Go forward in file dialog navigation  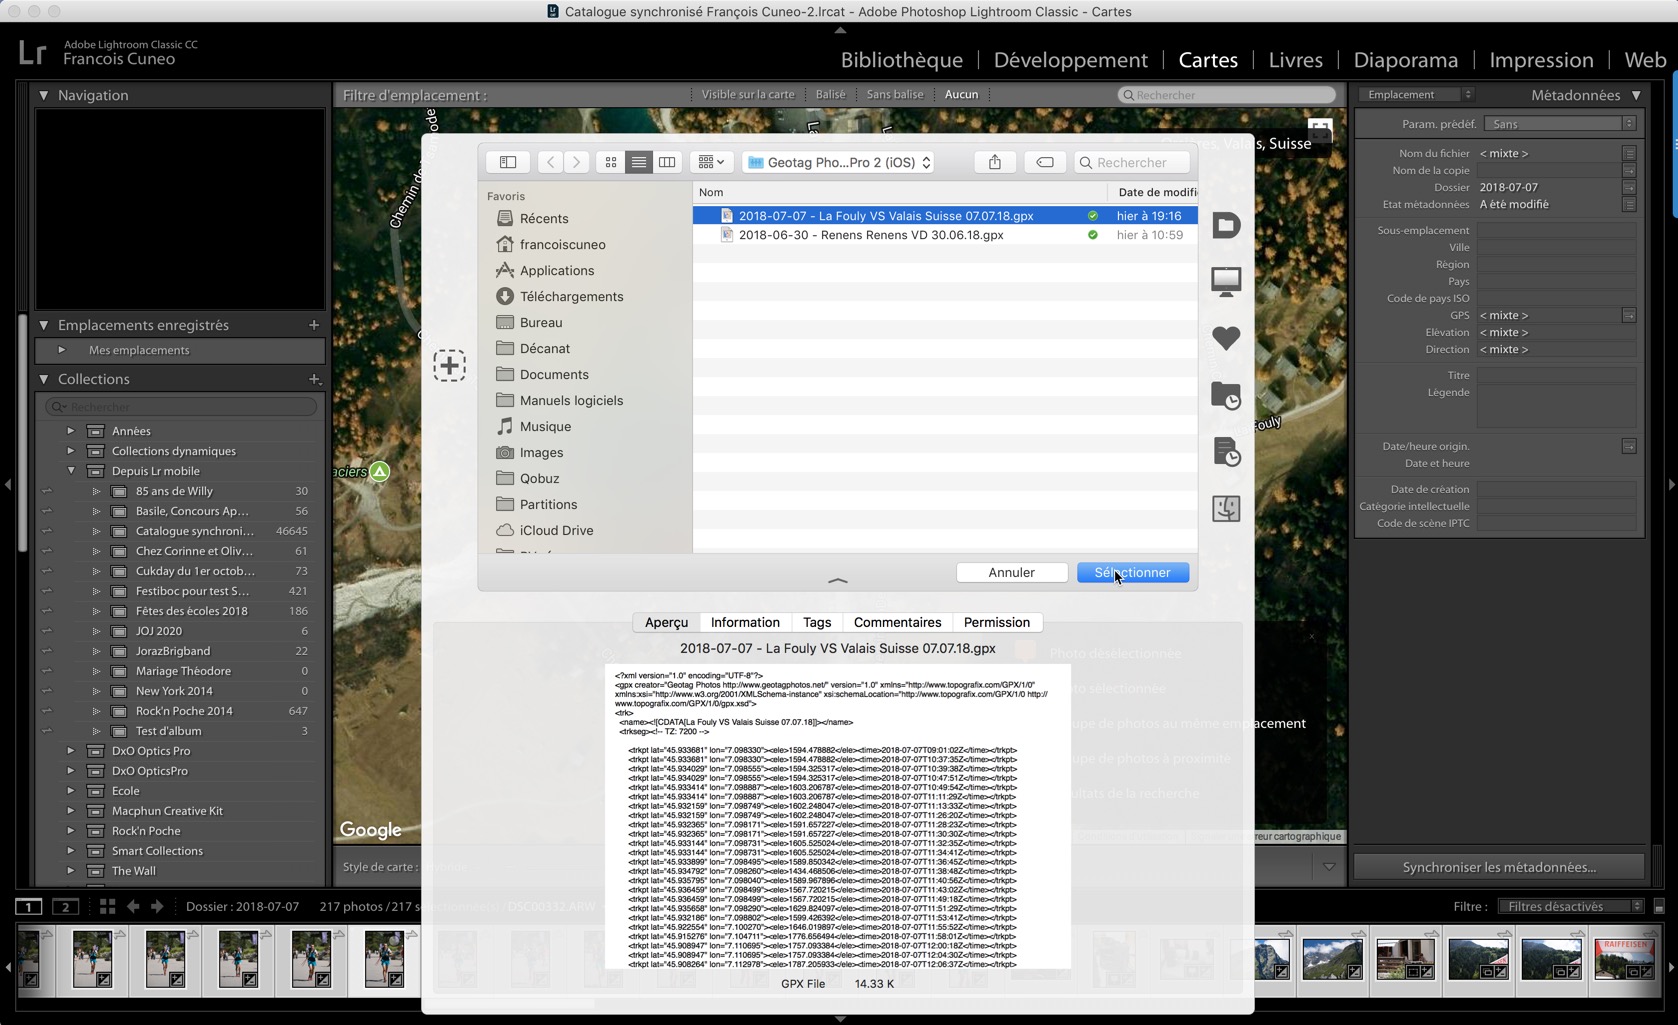[576, 162]
